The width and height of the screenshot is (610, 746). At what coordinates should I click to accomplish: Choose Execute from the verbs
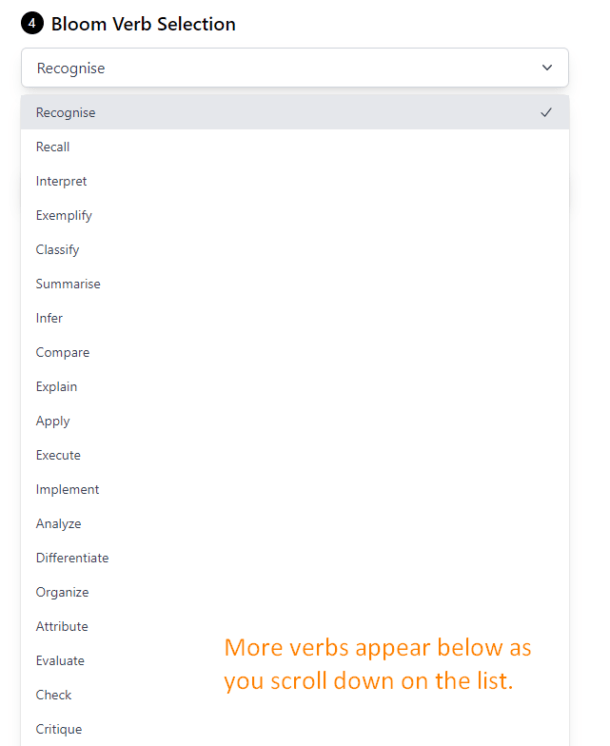coord(58,455)
